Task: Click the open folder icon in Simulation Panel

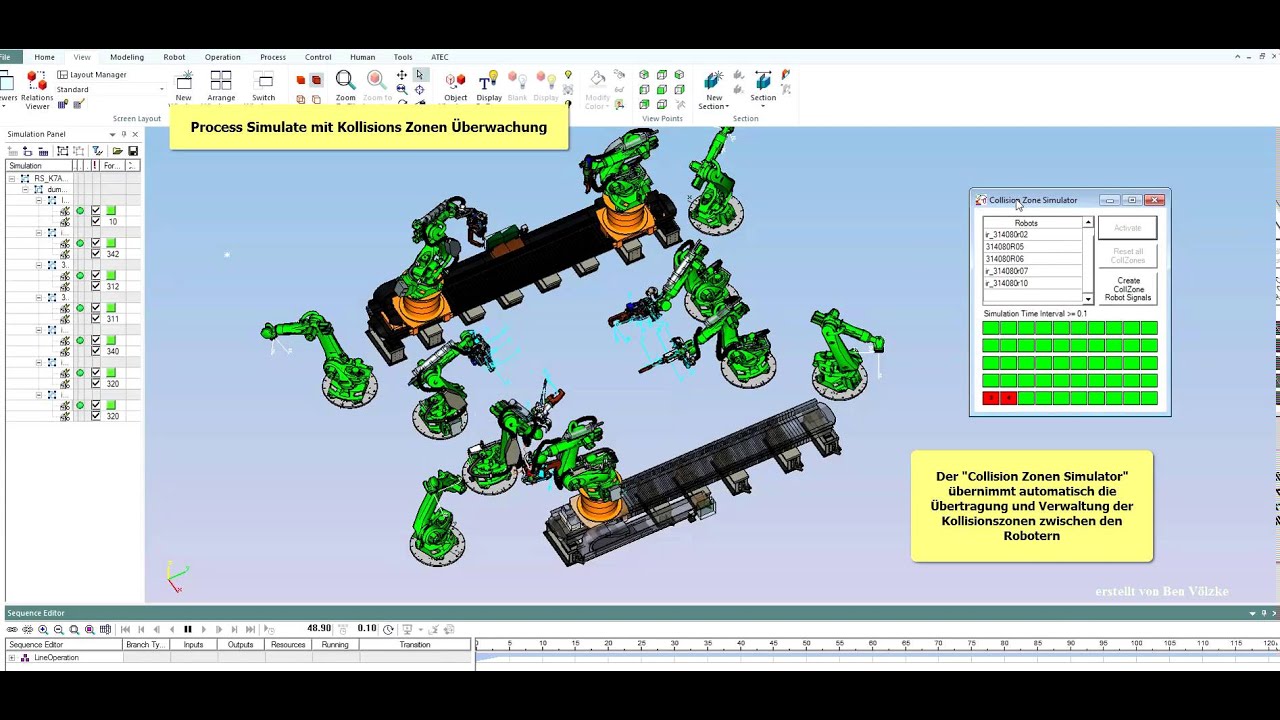Action: tap(117, 151)
